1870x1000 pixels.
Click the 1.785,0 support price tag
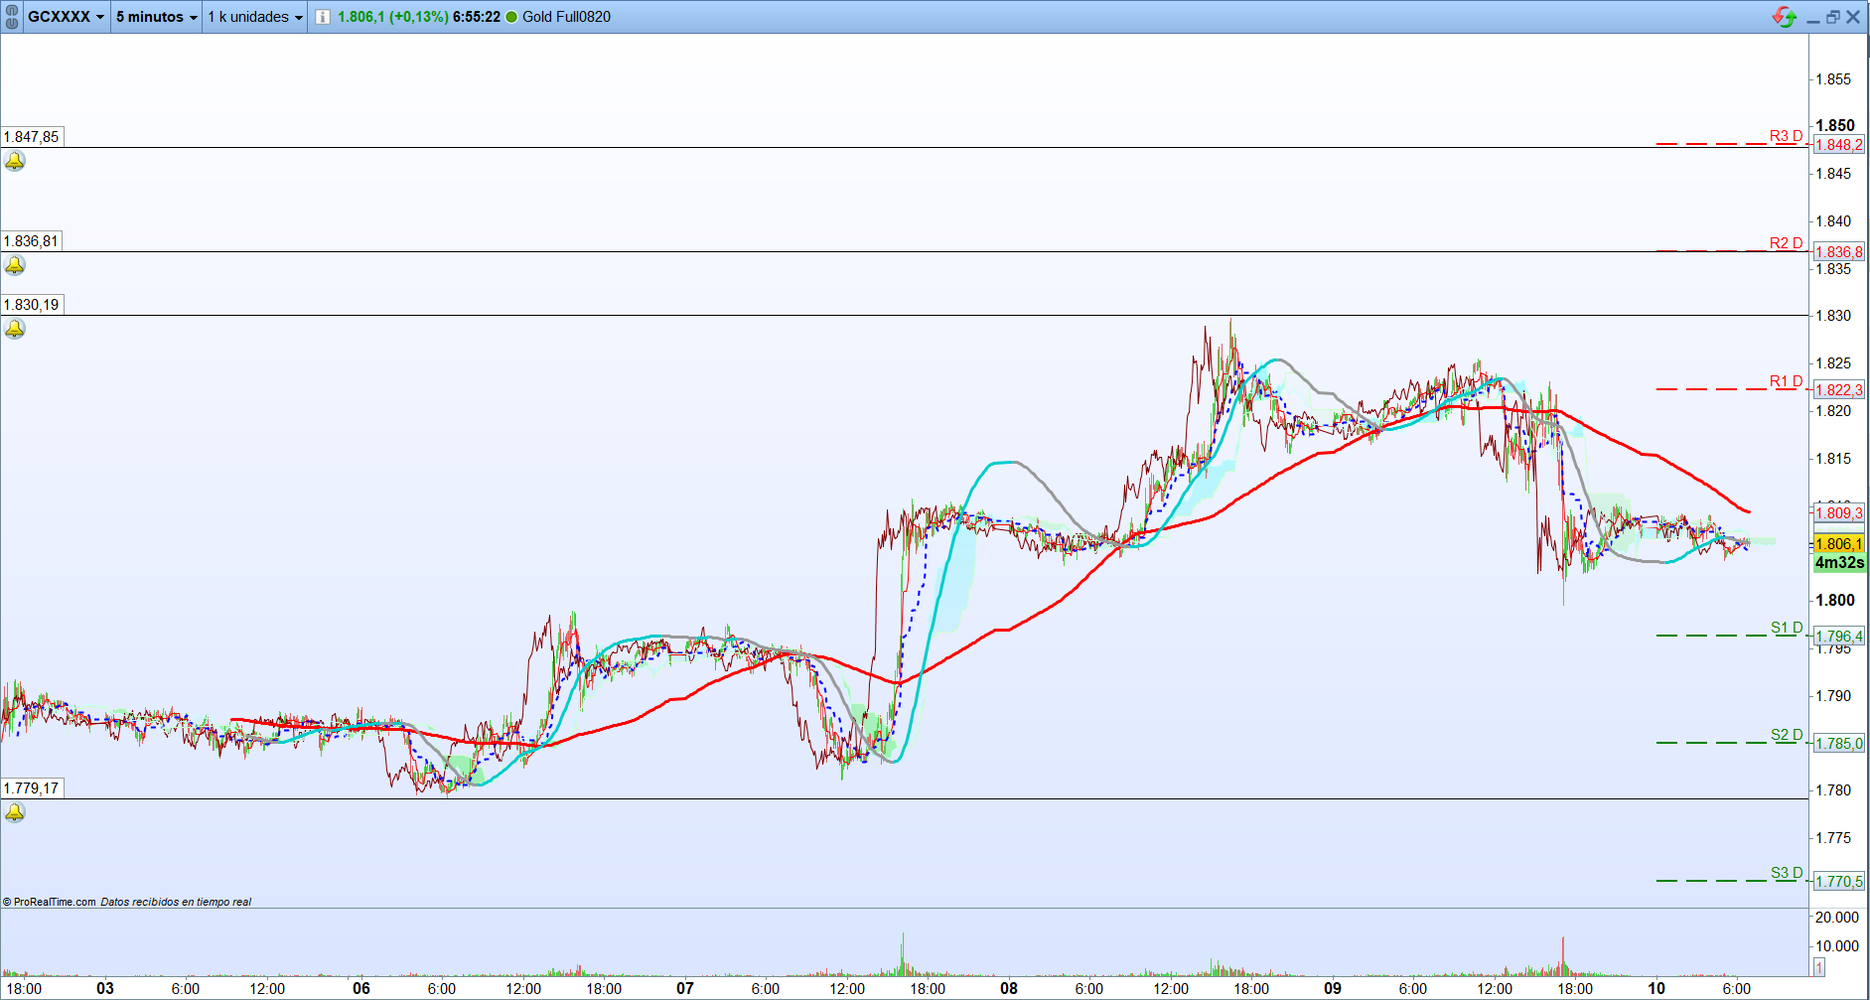tap(1839, 743)
